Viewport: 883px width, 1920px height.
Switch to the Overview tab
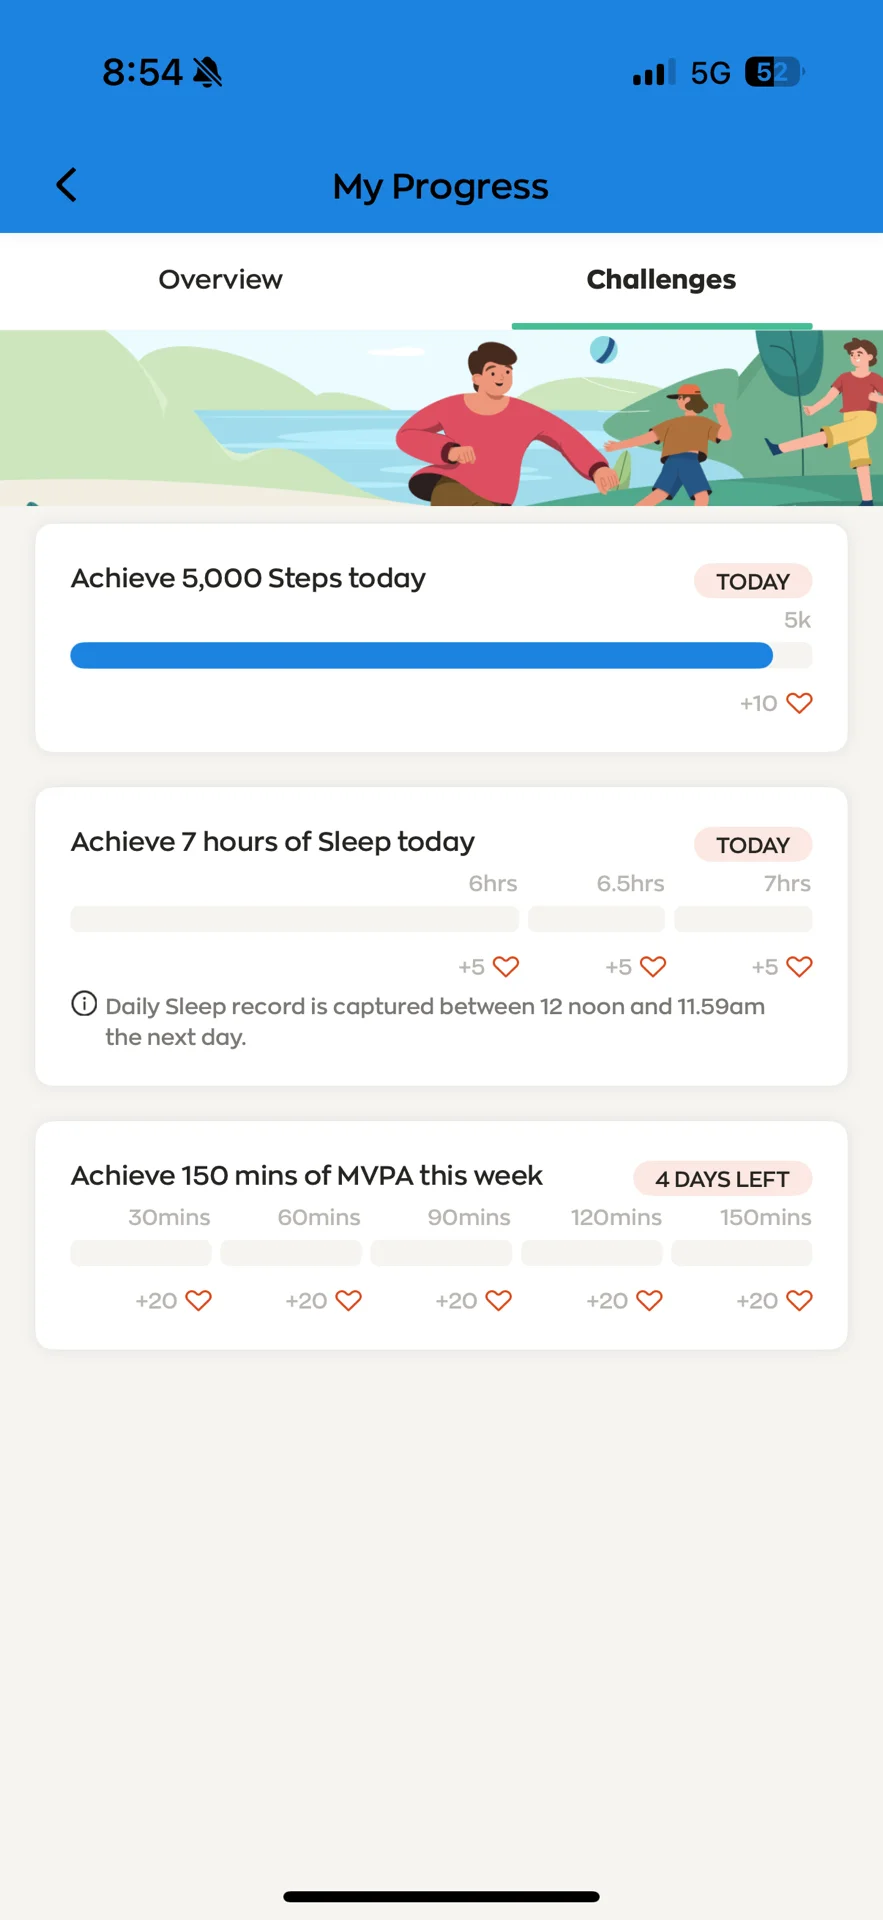pyautogui.click(x=220, y=280)
